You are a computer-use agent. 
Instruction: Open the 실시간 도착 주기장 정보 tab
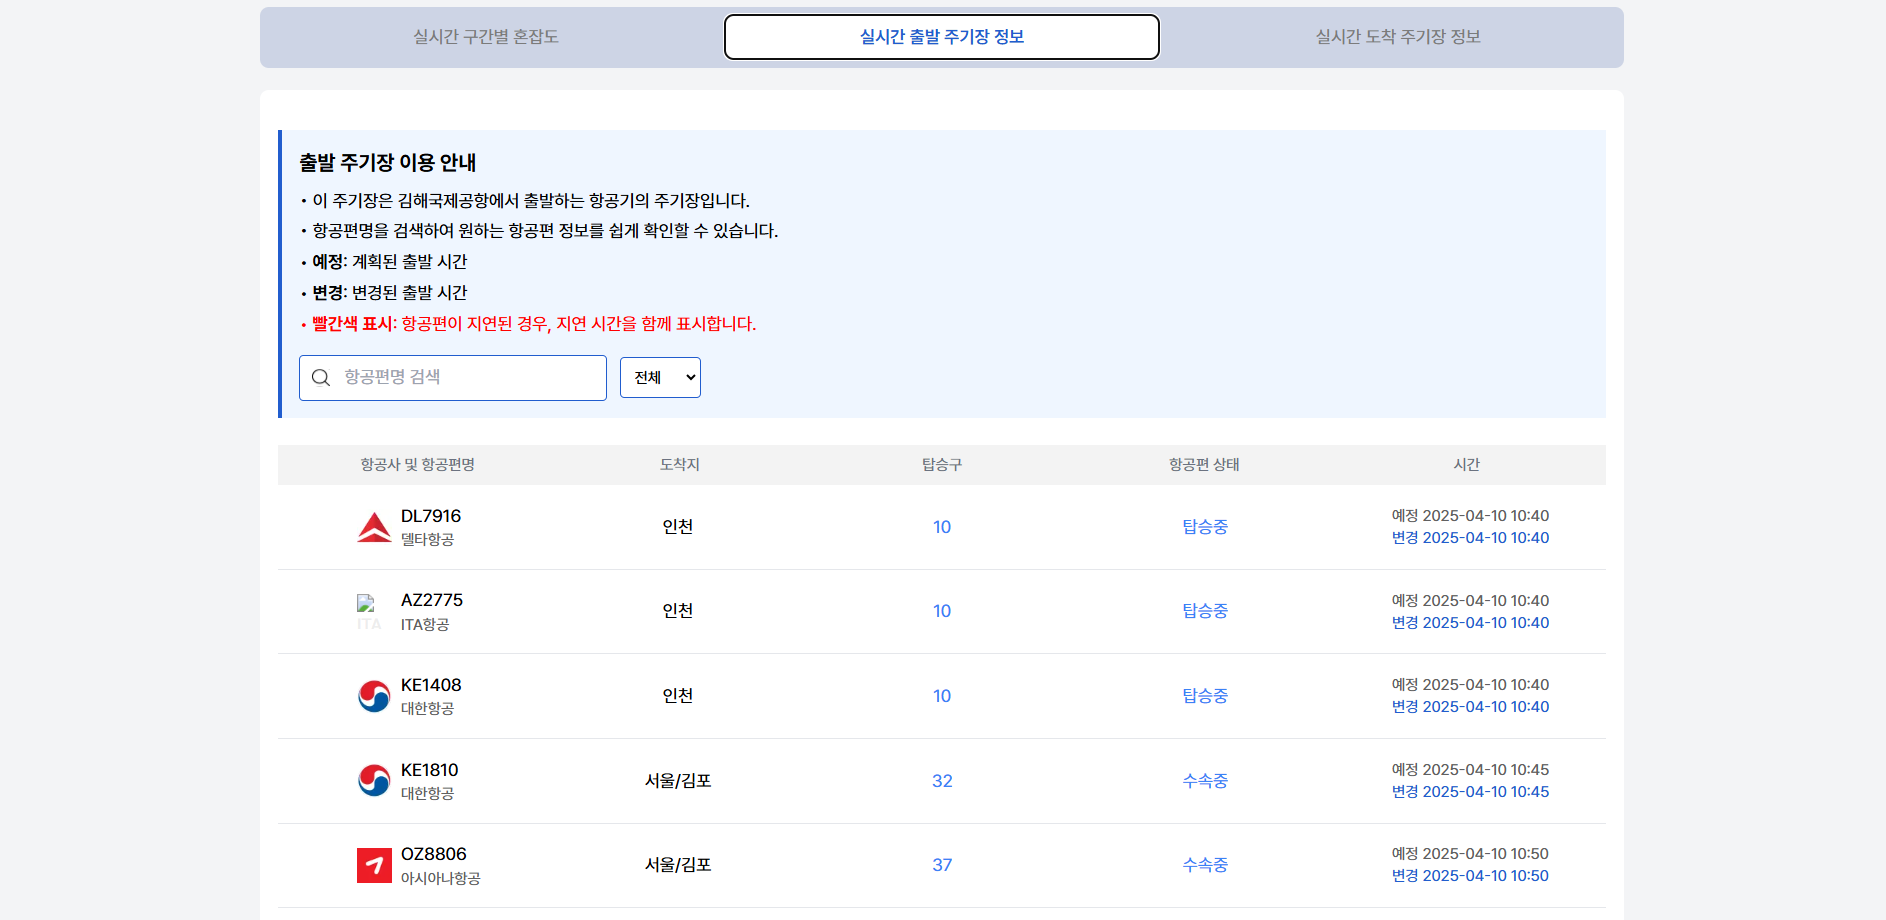(1397, 37)
